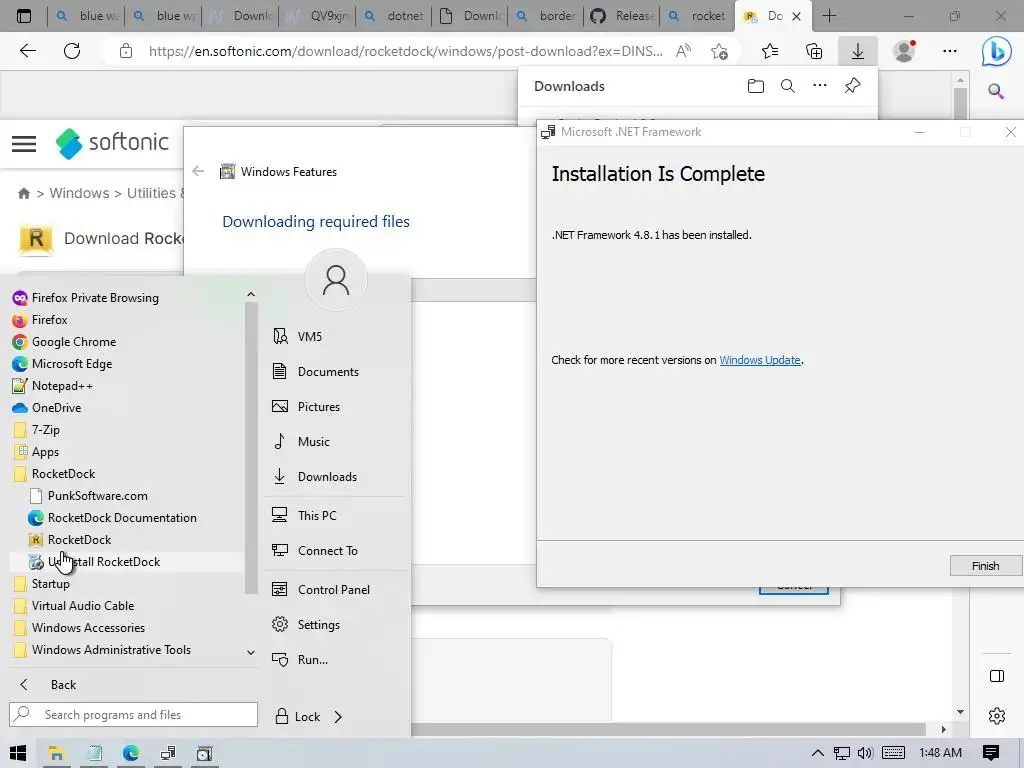Viewport: 1024px width, 768px height.
Task: Go Back to the main Start menu
Action: [x=48, y=684]
